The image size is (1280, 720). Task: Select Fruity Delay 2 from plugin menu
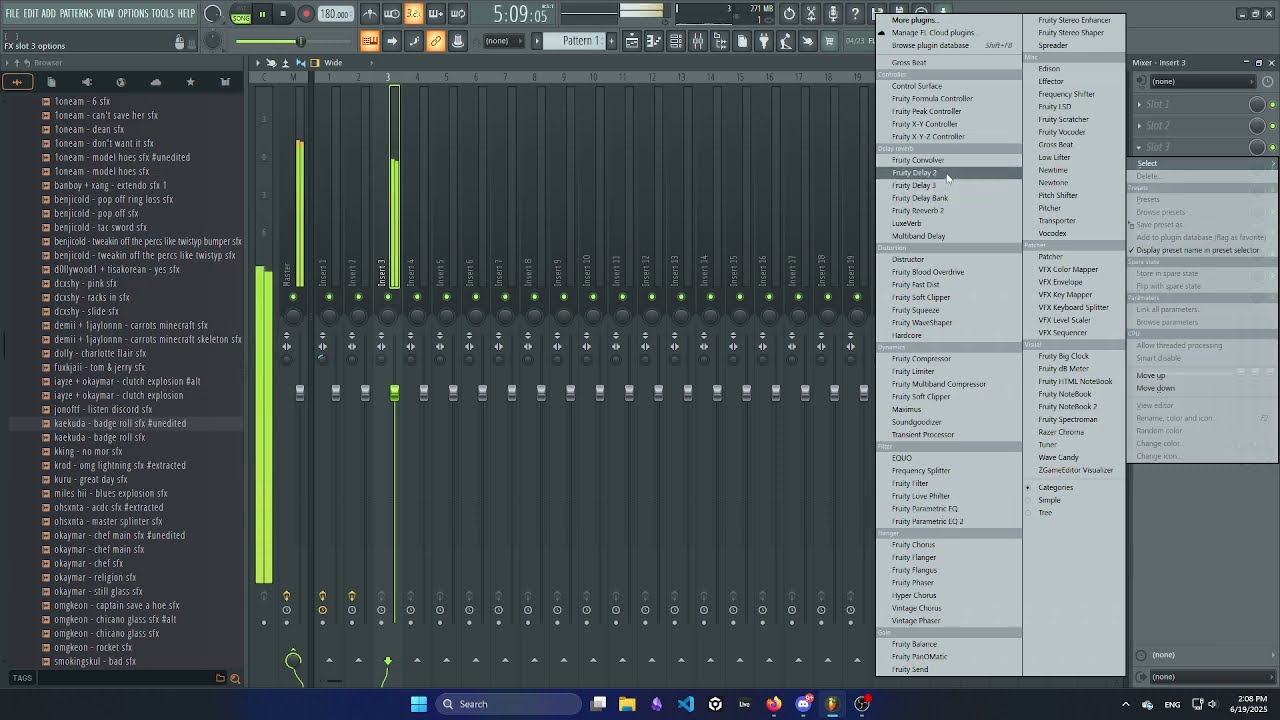pyautogui.click(x=949, y=173)
